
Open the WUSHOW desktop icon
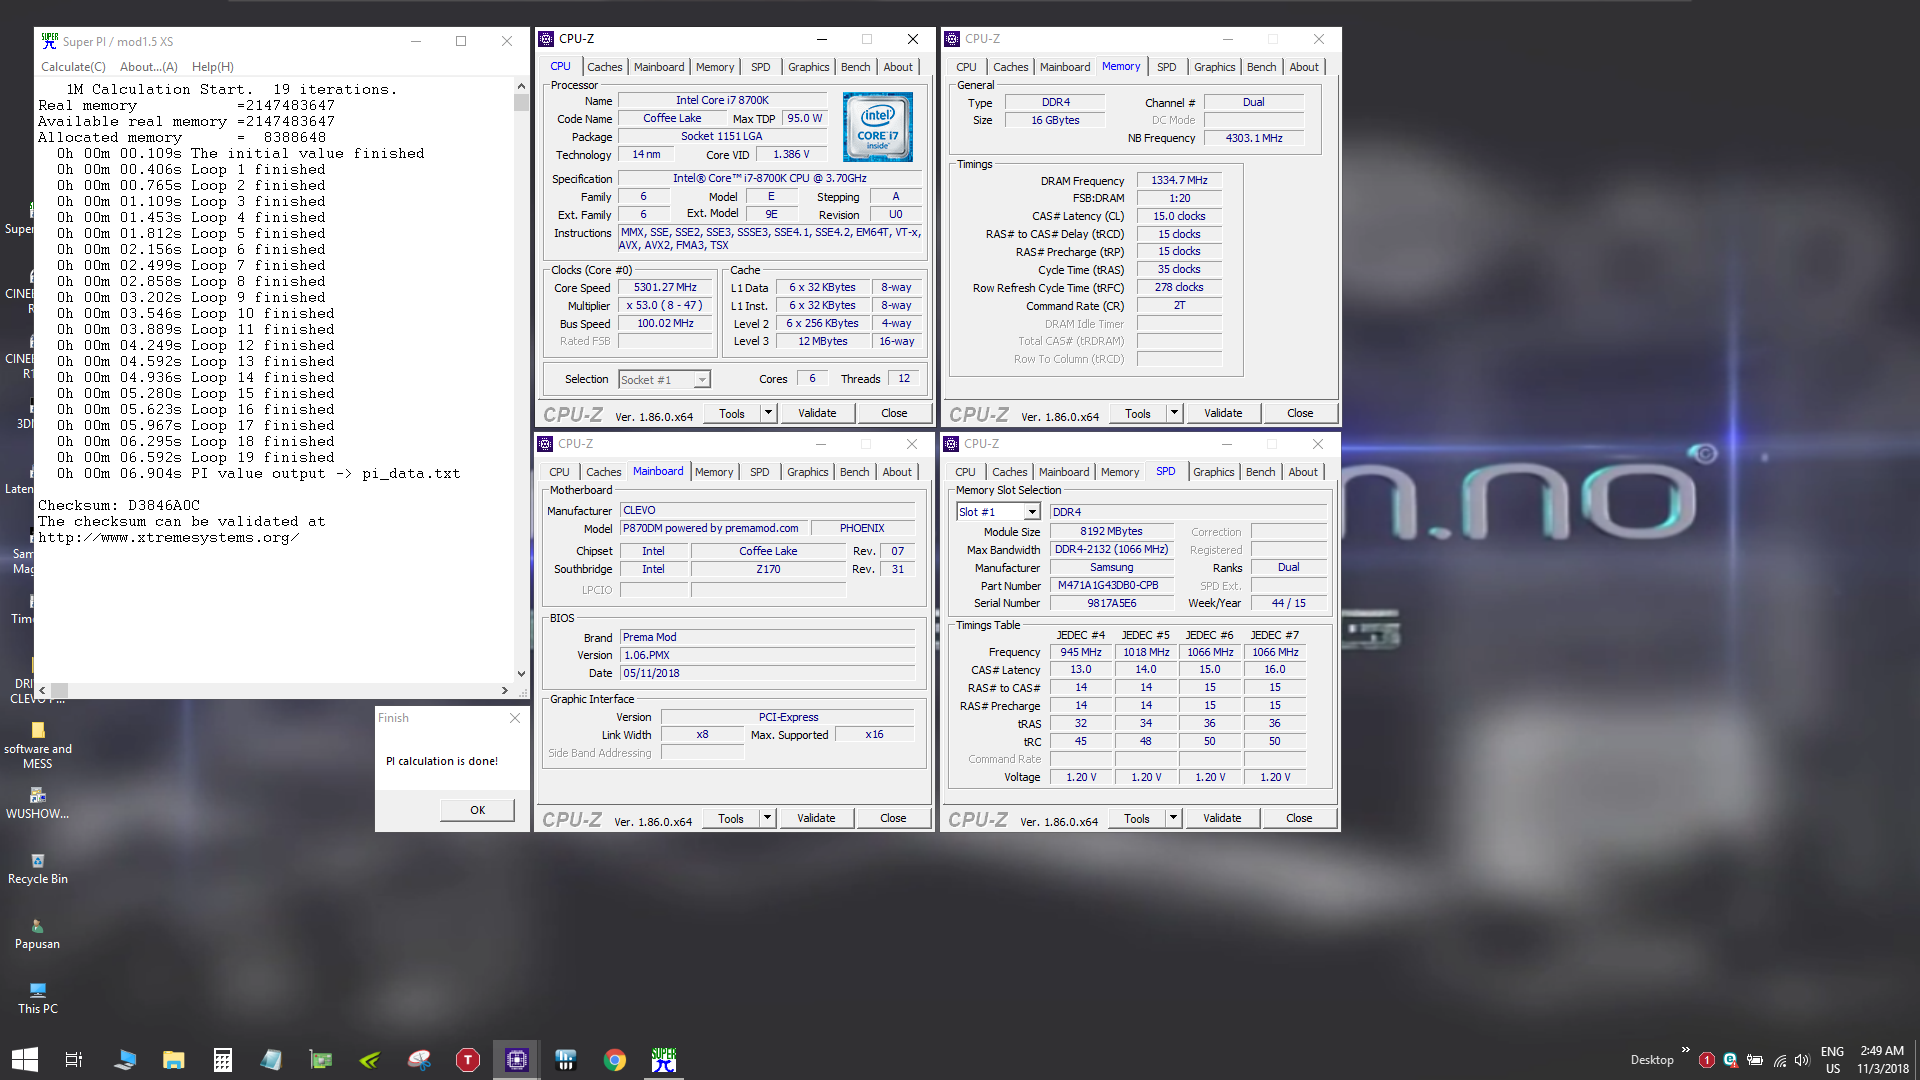[x=38, y=802]
